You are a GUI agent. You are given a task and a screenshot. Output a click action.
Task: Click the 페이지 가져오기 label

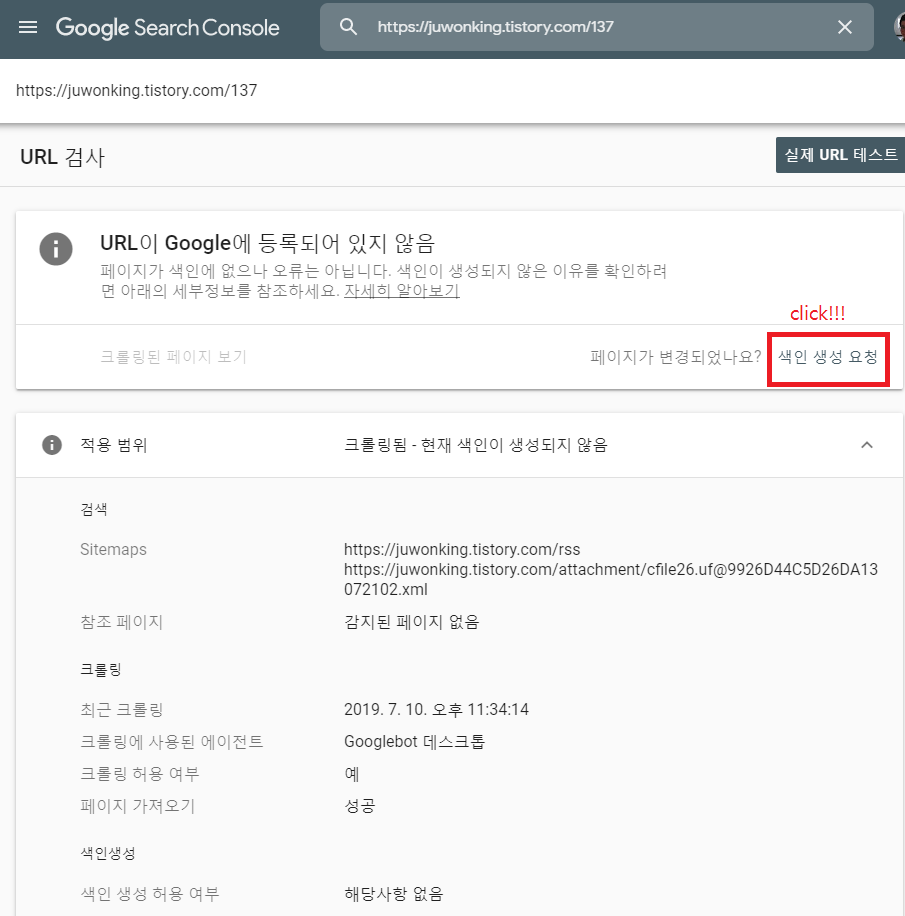click(x=137, y=806)
